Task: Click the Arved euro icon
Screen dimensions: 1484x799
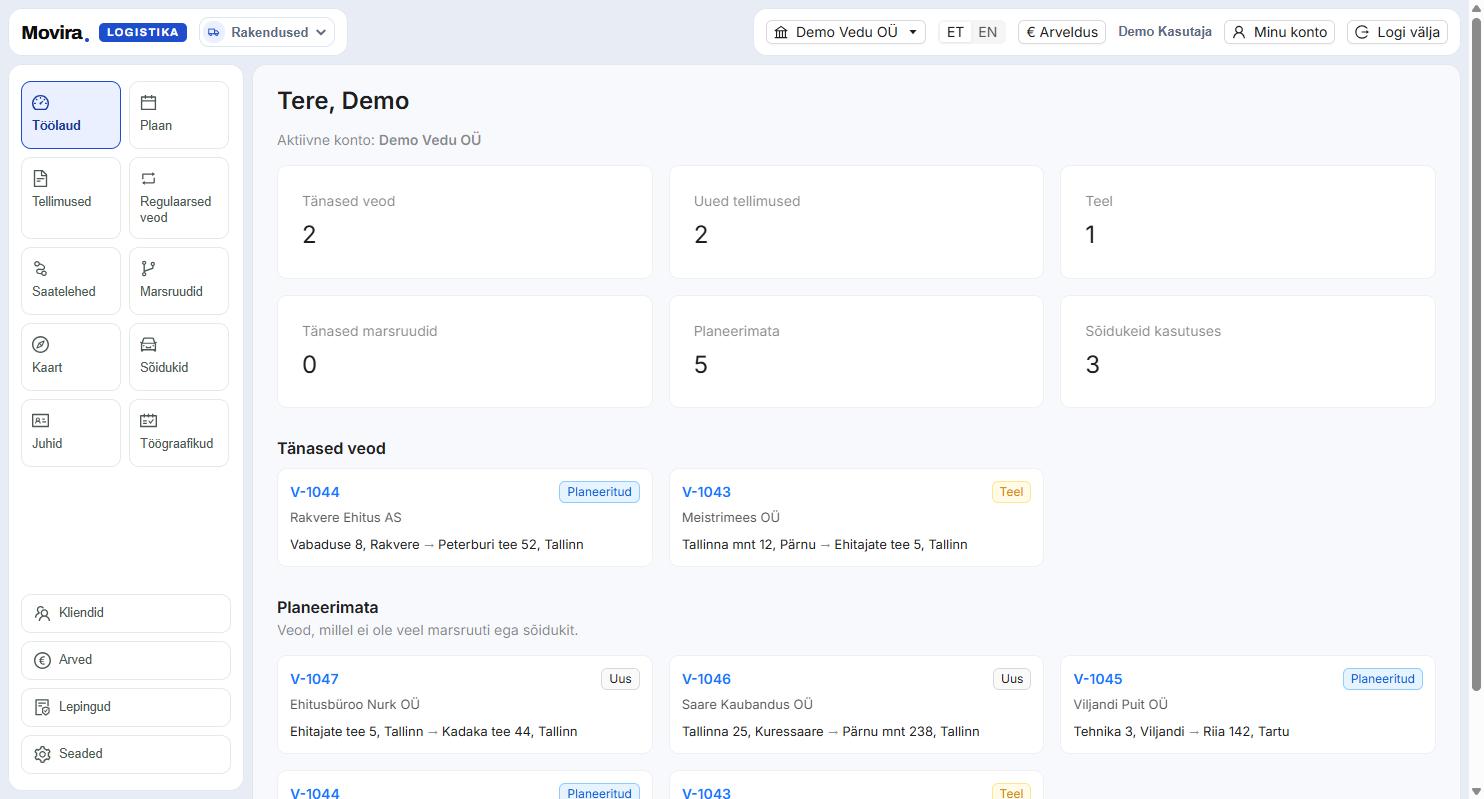Action: coord(42,660)
